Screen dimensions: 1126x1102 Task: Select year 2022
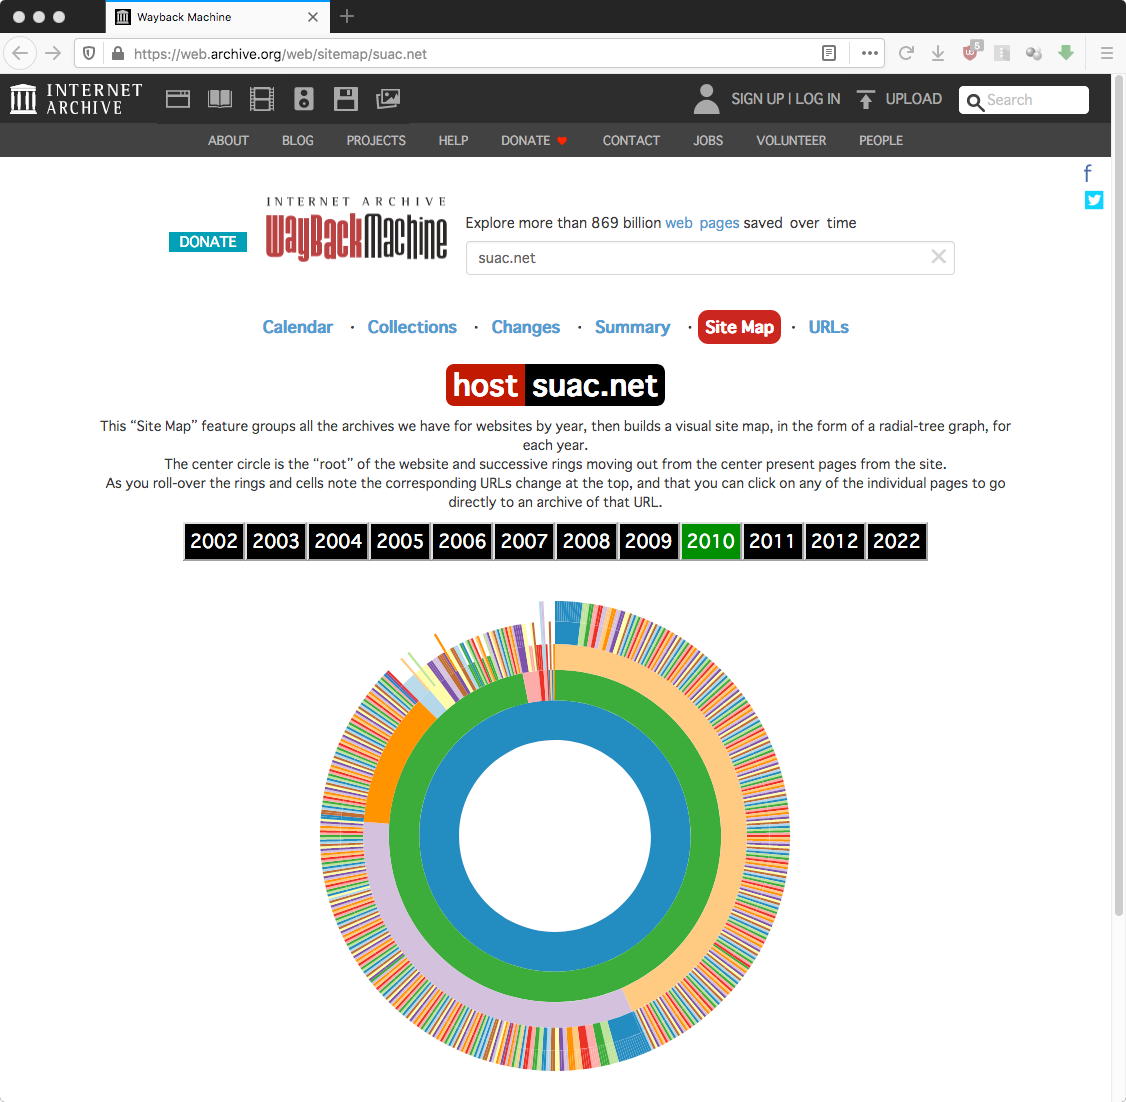[x=896, y=541]
